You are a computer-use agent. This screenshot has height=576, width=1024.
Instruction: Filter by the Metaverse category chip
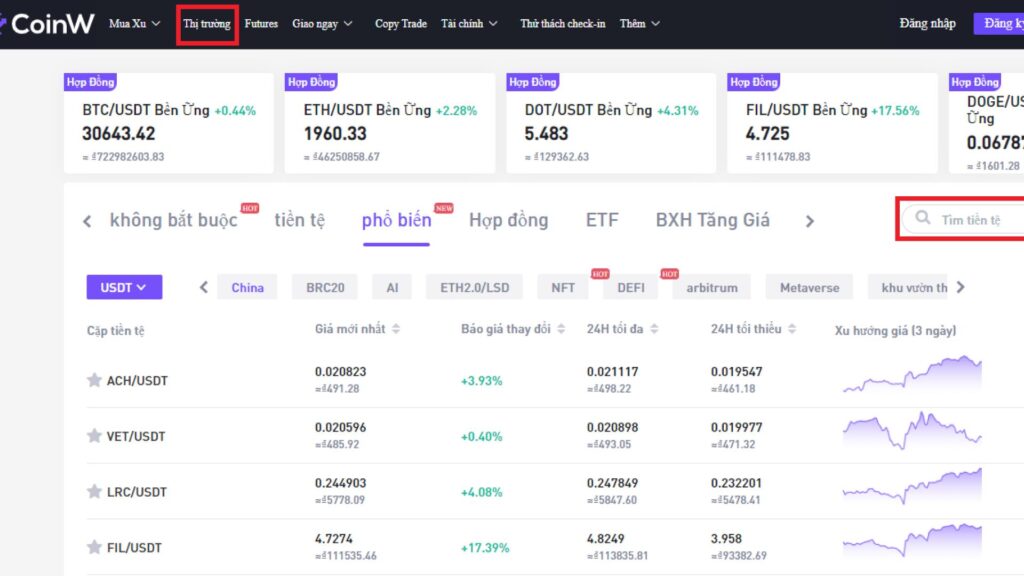810,287
